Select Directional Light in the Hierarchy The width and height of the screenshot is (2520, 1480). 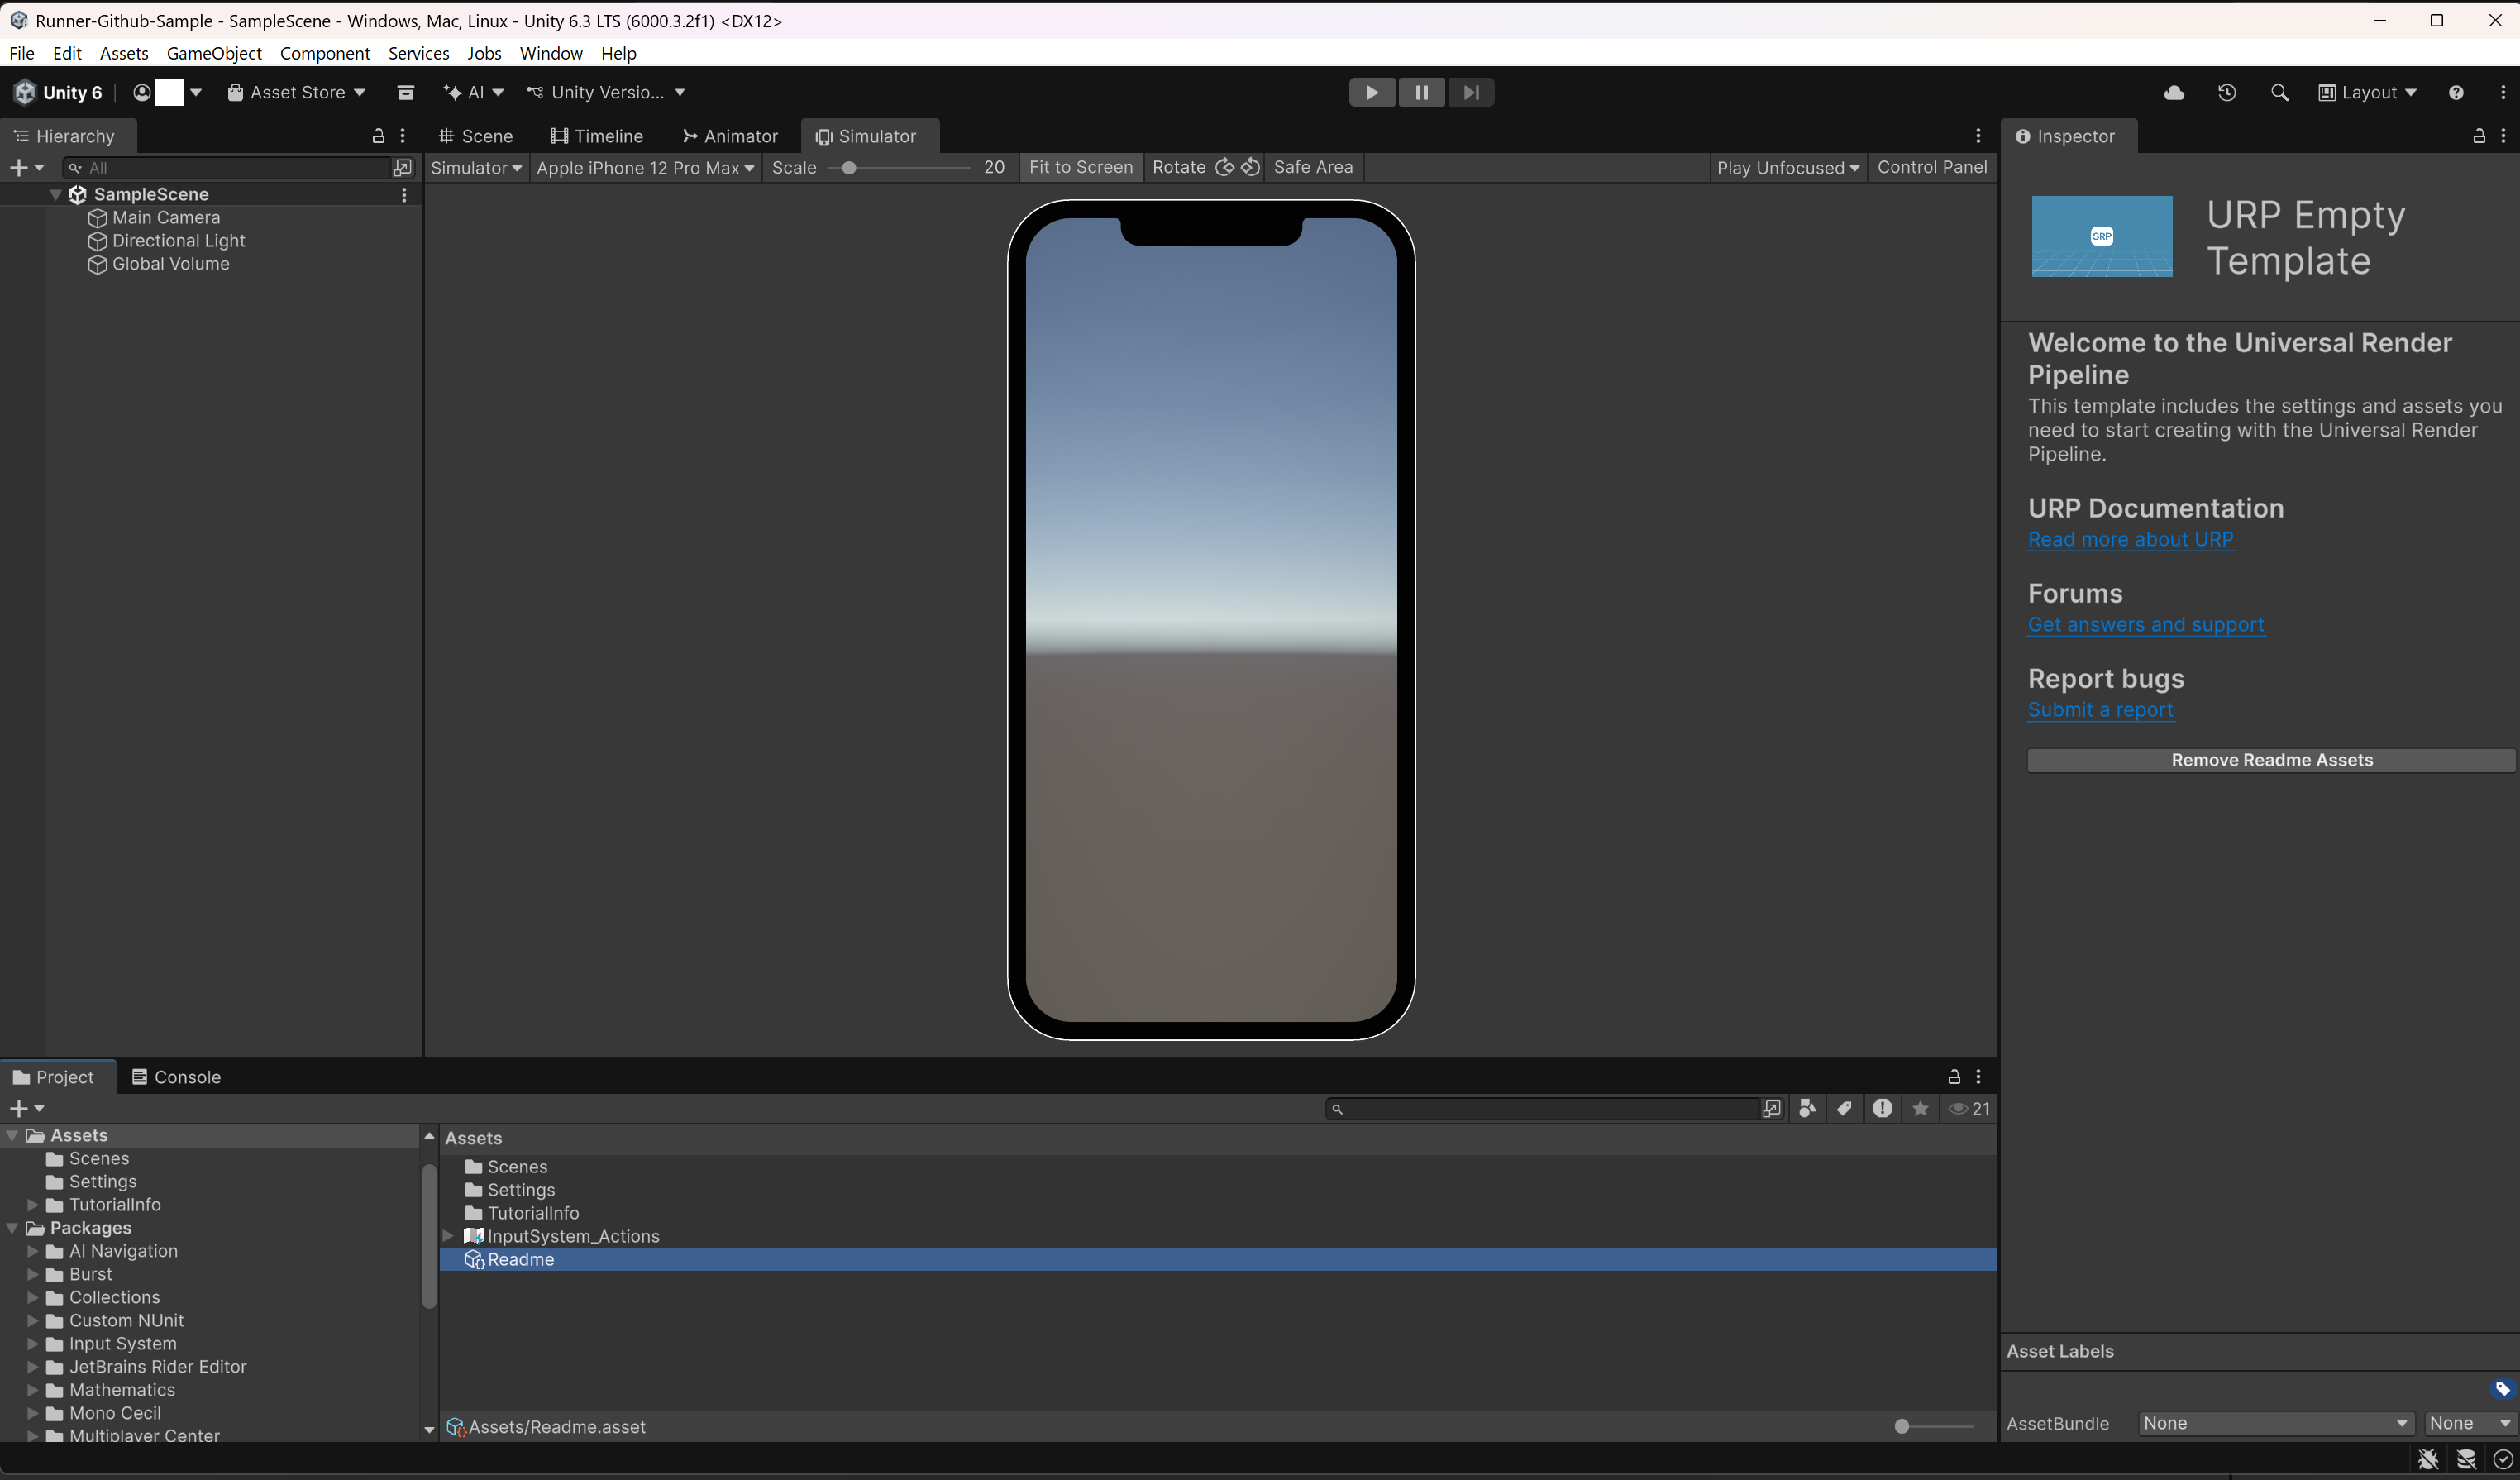pos(178,241)
